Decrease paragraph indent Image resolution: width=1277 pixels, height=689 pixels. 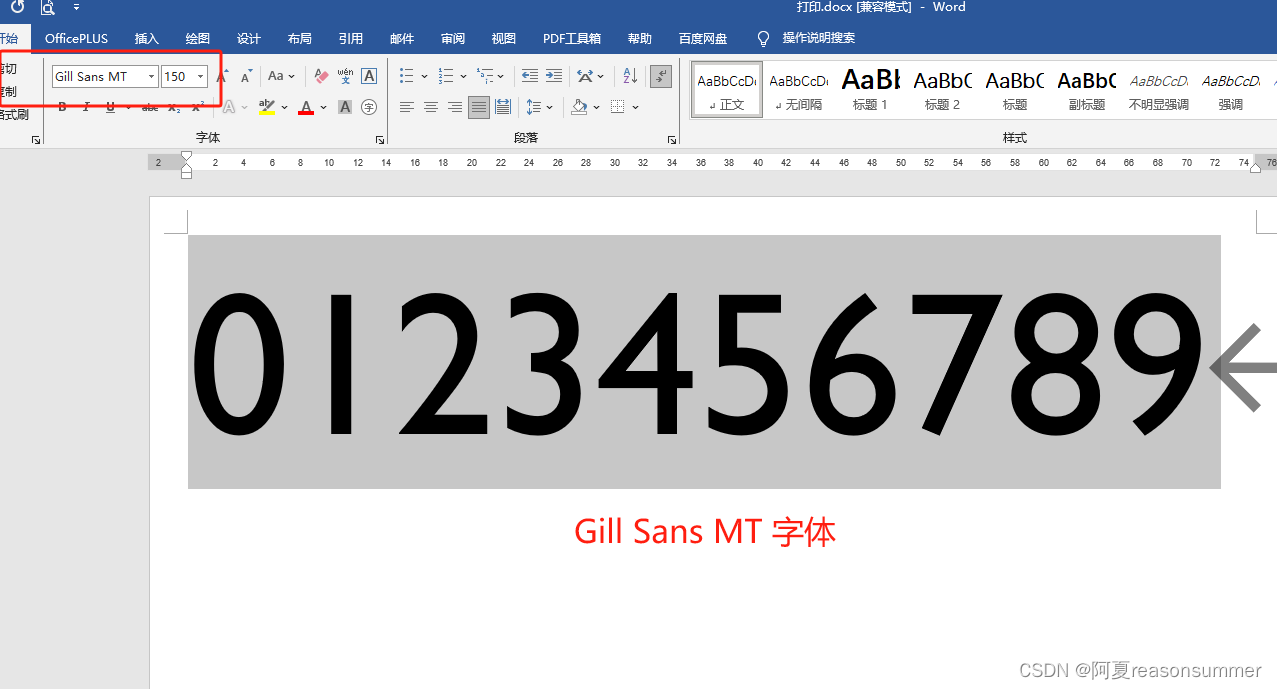coord(530,76)
